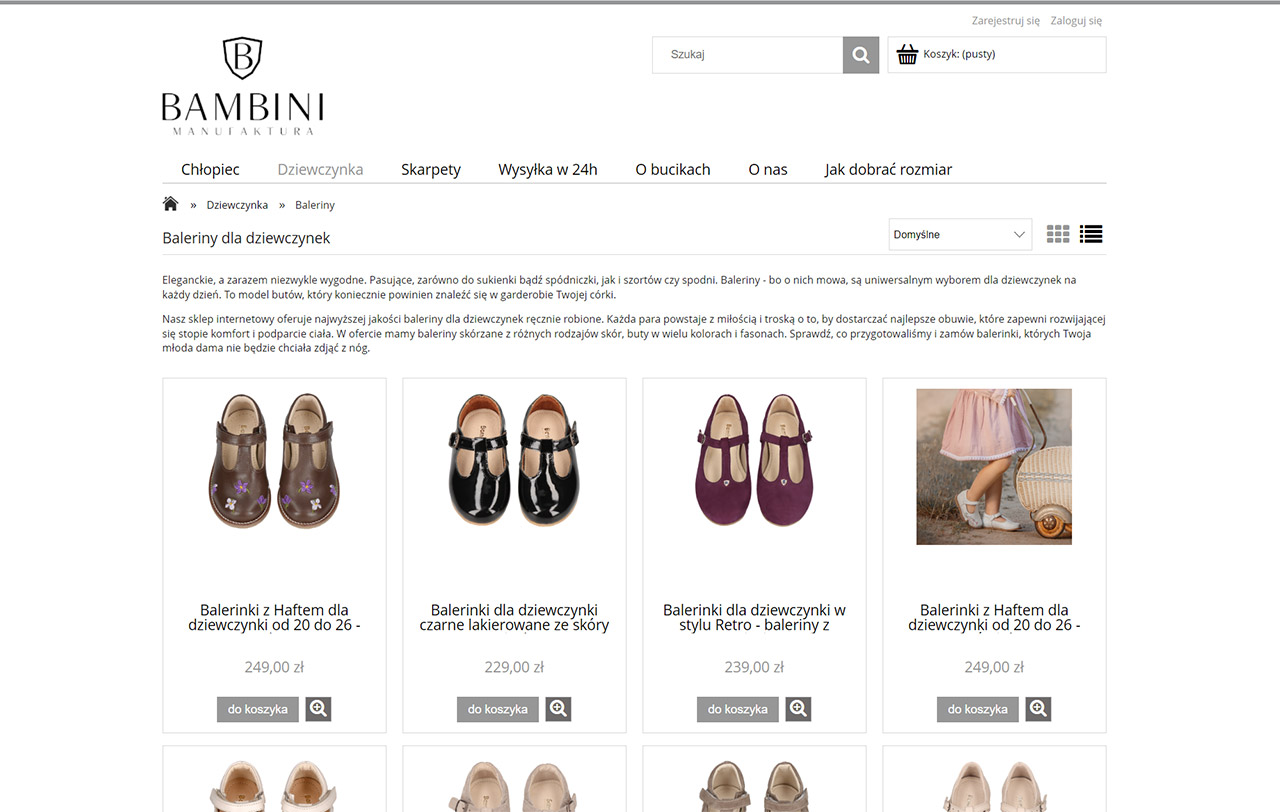Add Balerinki z Haftem with girl photo to basket
The width and height of the screenshot is (1280, 812).
(978, 709)
